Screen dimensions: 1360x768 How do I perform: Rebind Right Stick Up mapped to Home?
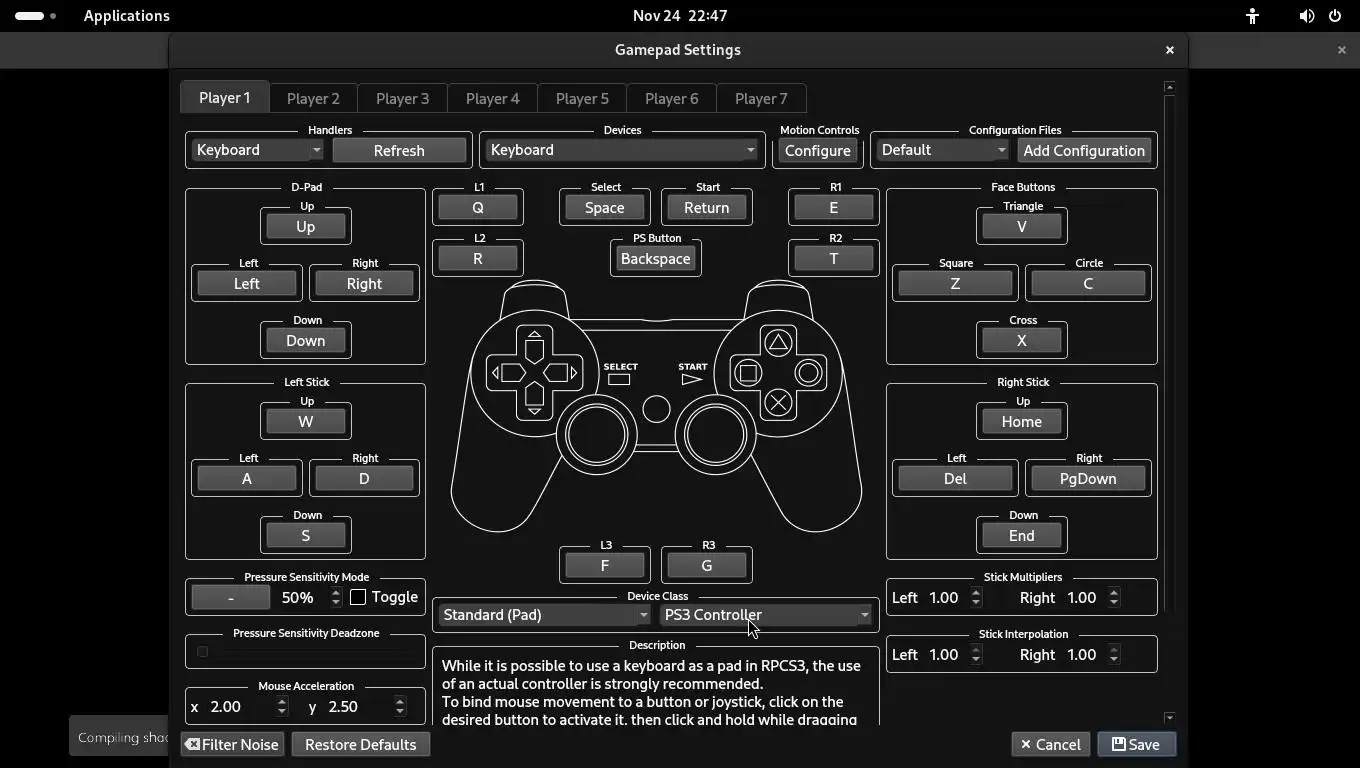[1021, 422]
